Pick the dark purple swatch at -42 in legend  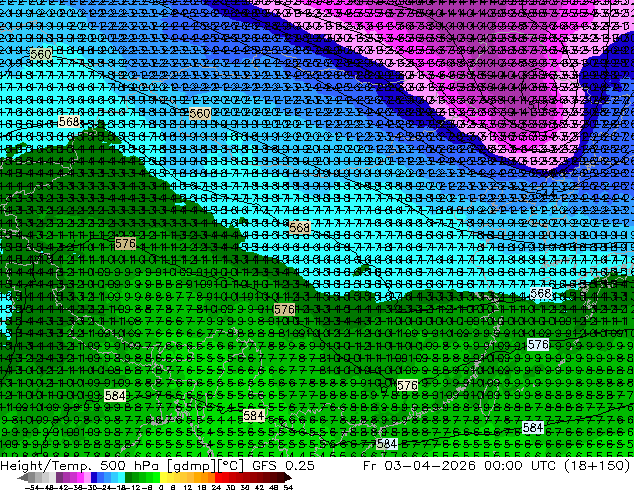coord(59,477)
